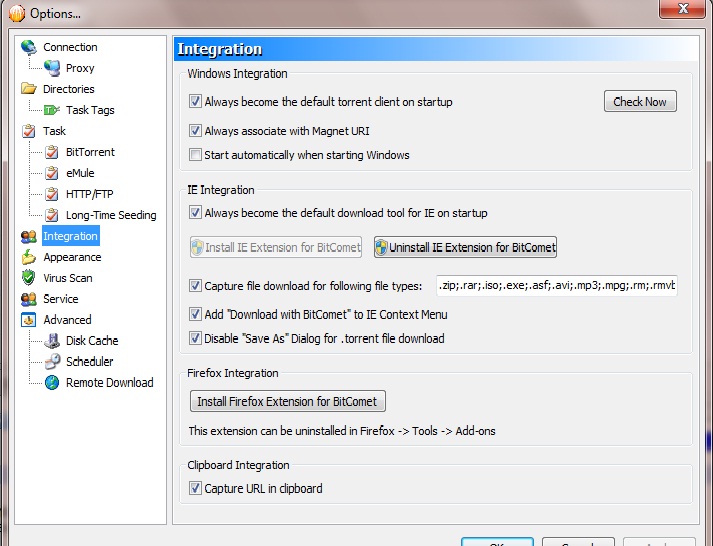This screenshot has height=546, width=713.
Task: Click the Scheduler icon
Action: click(x=52, y=362)
